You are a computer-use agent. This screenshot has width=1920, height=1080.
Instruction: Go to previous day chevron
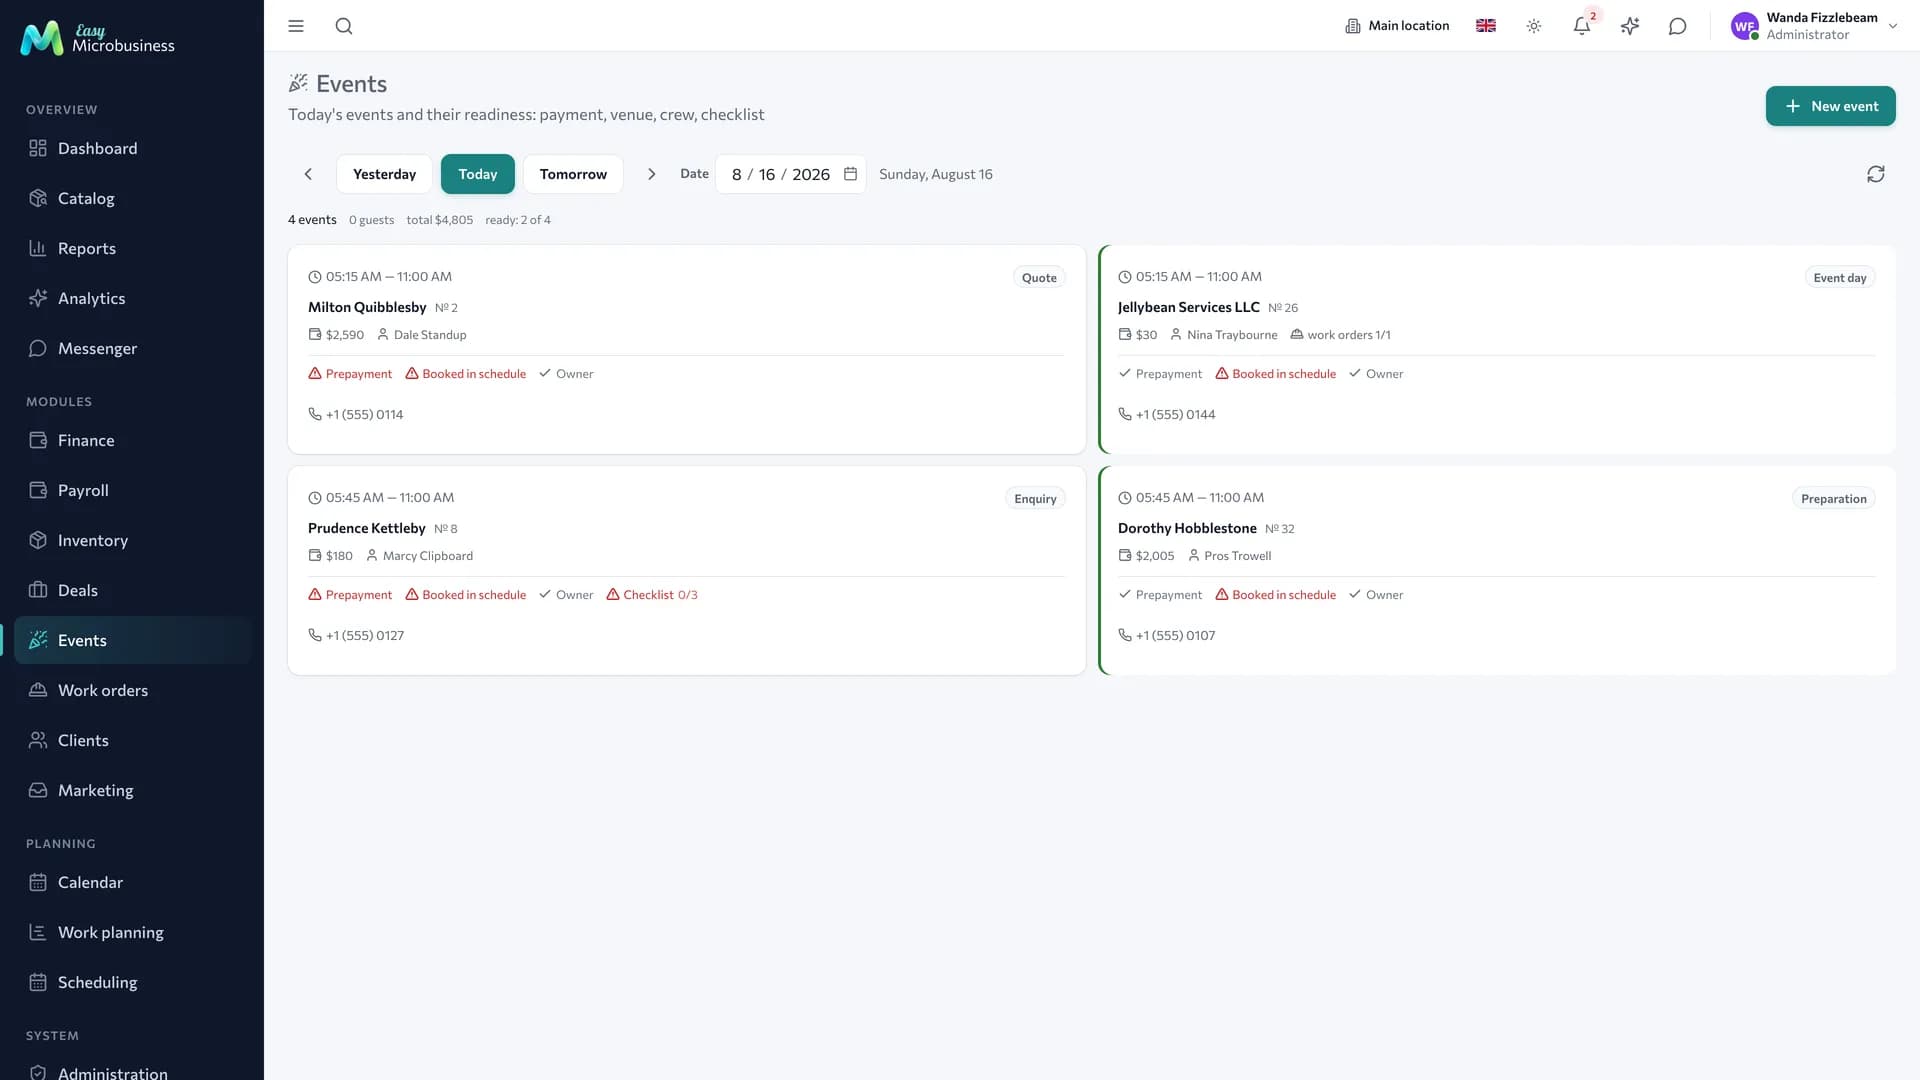[x=308, y=174]
